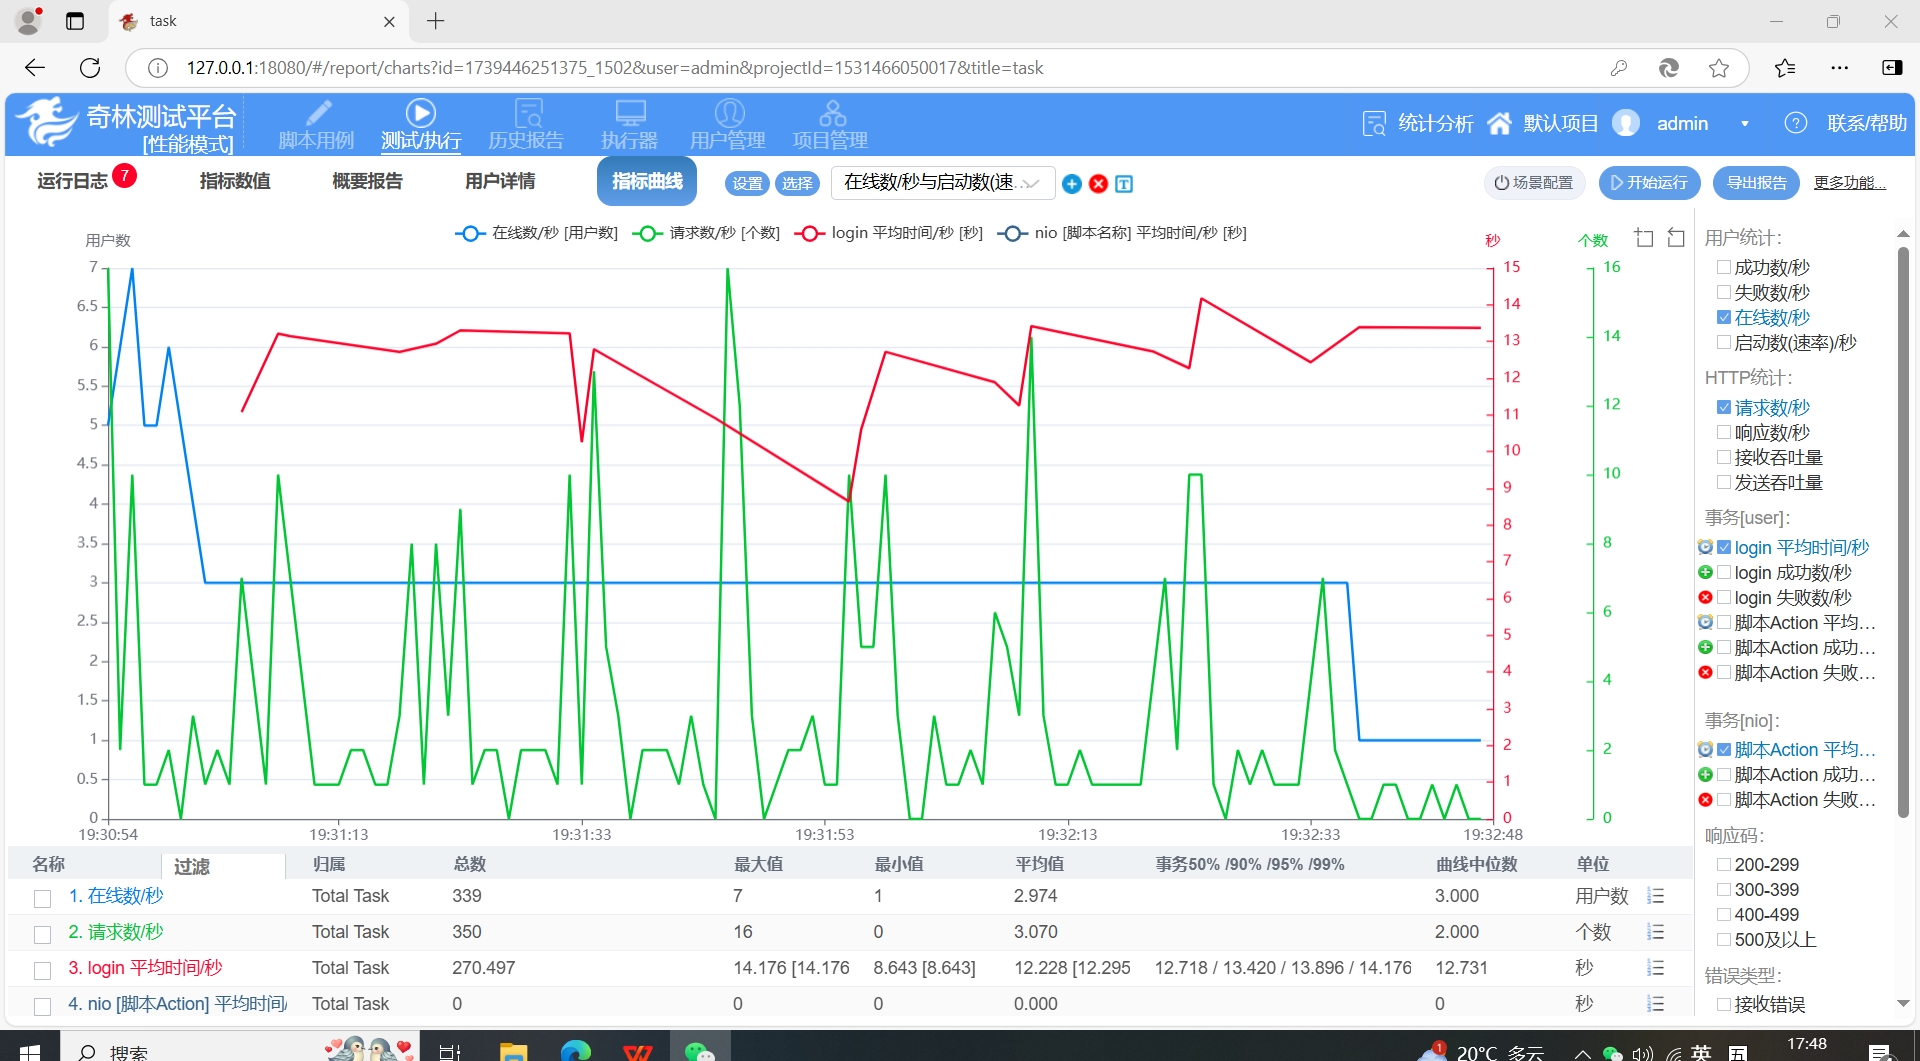The image size is (1920, 1061).
Task: Open the 执行器 monitor icon
Action: [630, 113]
